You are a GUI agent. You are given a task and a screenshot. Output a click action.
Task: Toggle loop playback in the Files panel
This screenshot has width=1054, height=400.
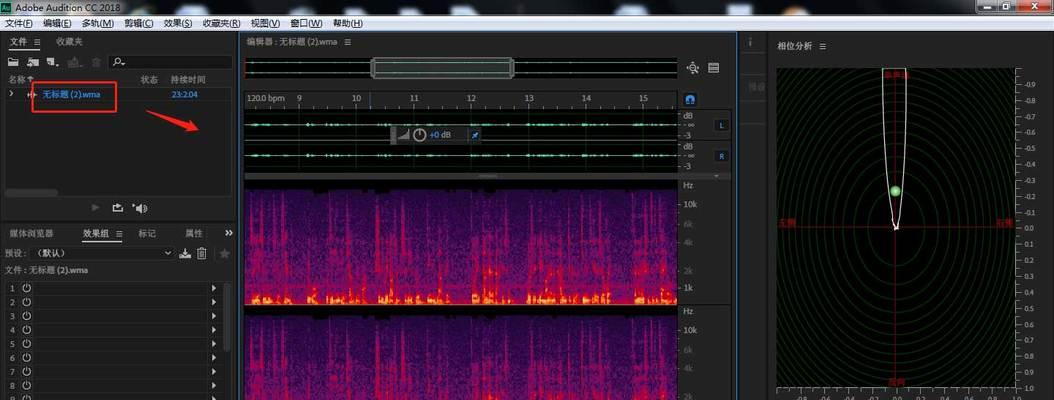pos(118,208)
